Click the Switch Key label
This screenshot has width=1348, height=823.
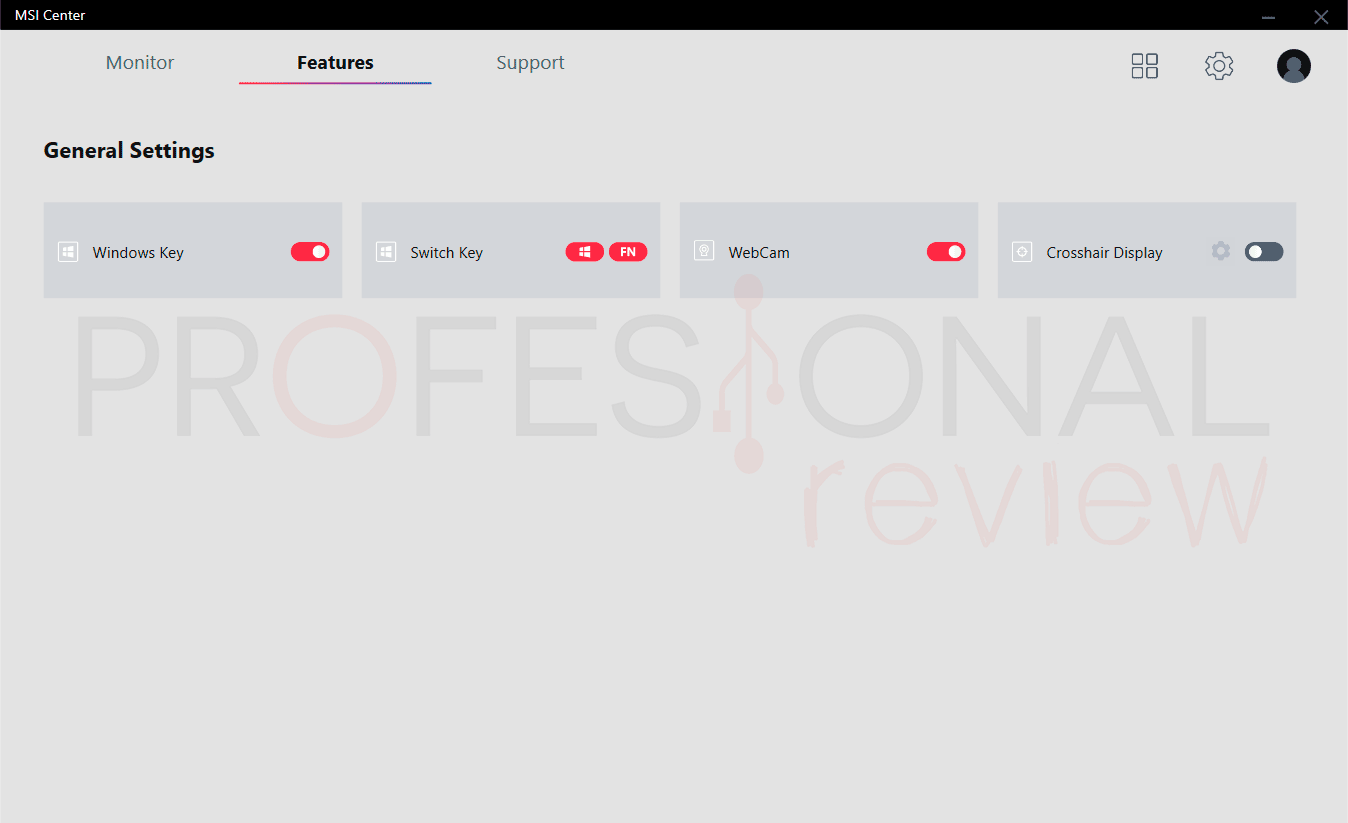tap(446, 253)
